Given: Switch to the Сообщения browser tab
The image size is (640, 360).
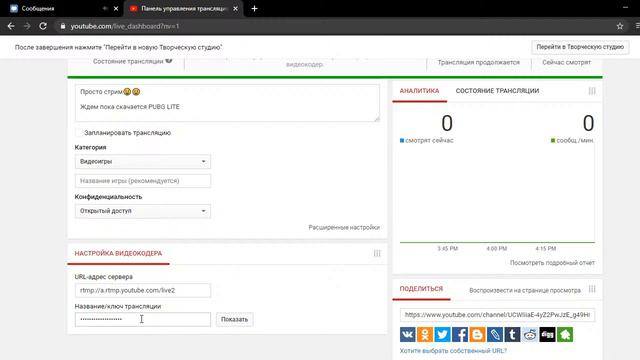Looking at the screenshot, I should (61, 8).
